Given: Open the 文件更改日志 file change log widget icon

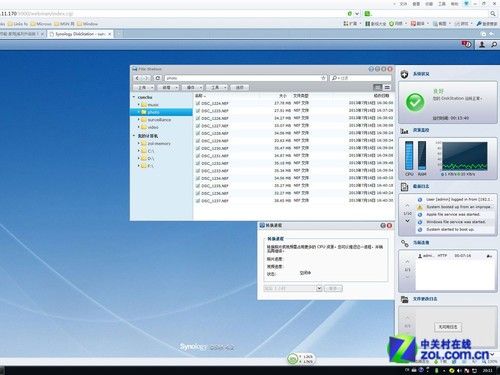Looking at the screenshot, I should coord(404,299).
